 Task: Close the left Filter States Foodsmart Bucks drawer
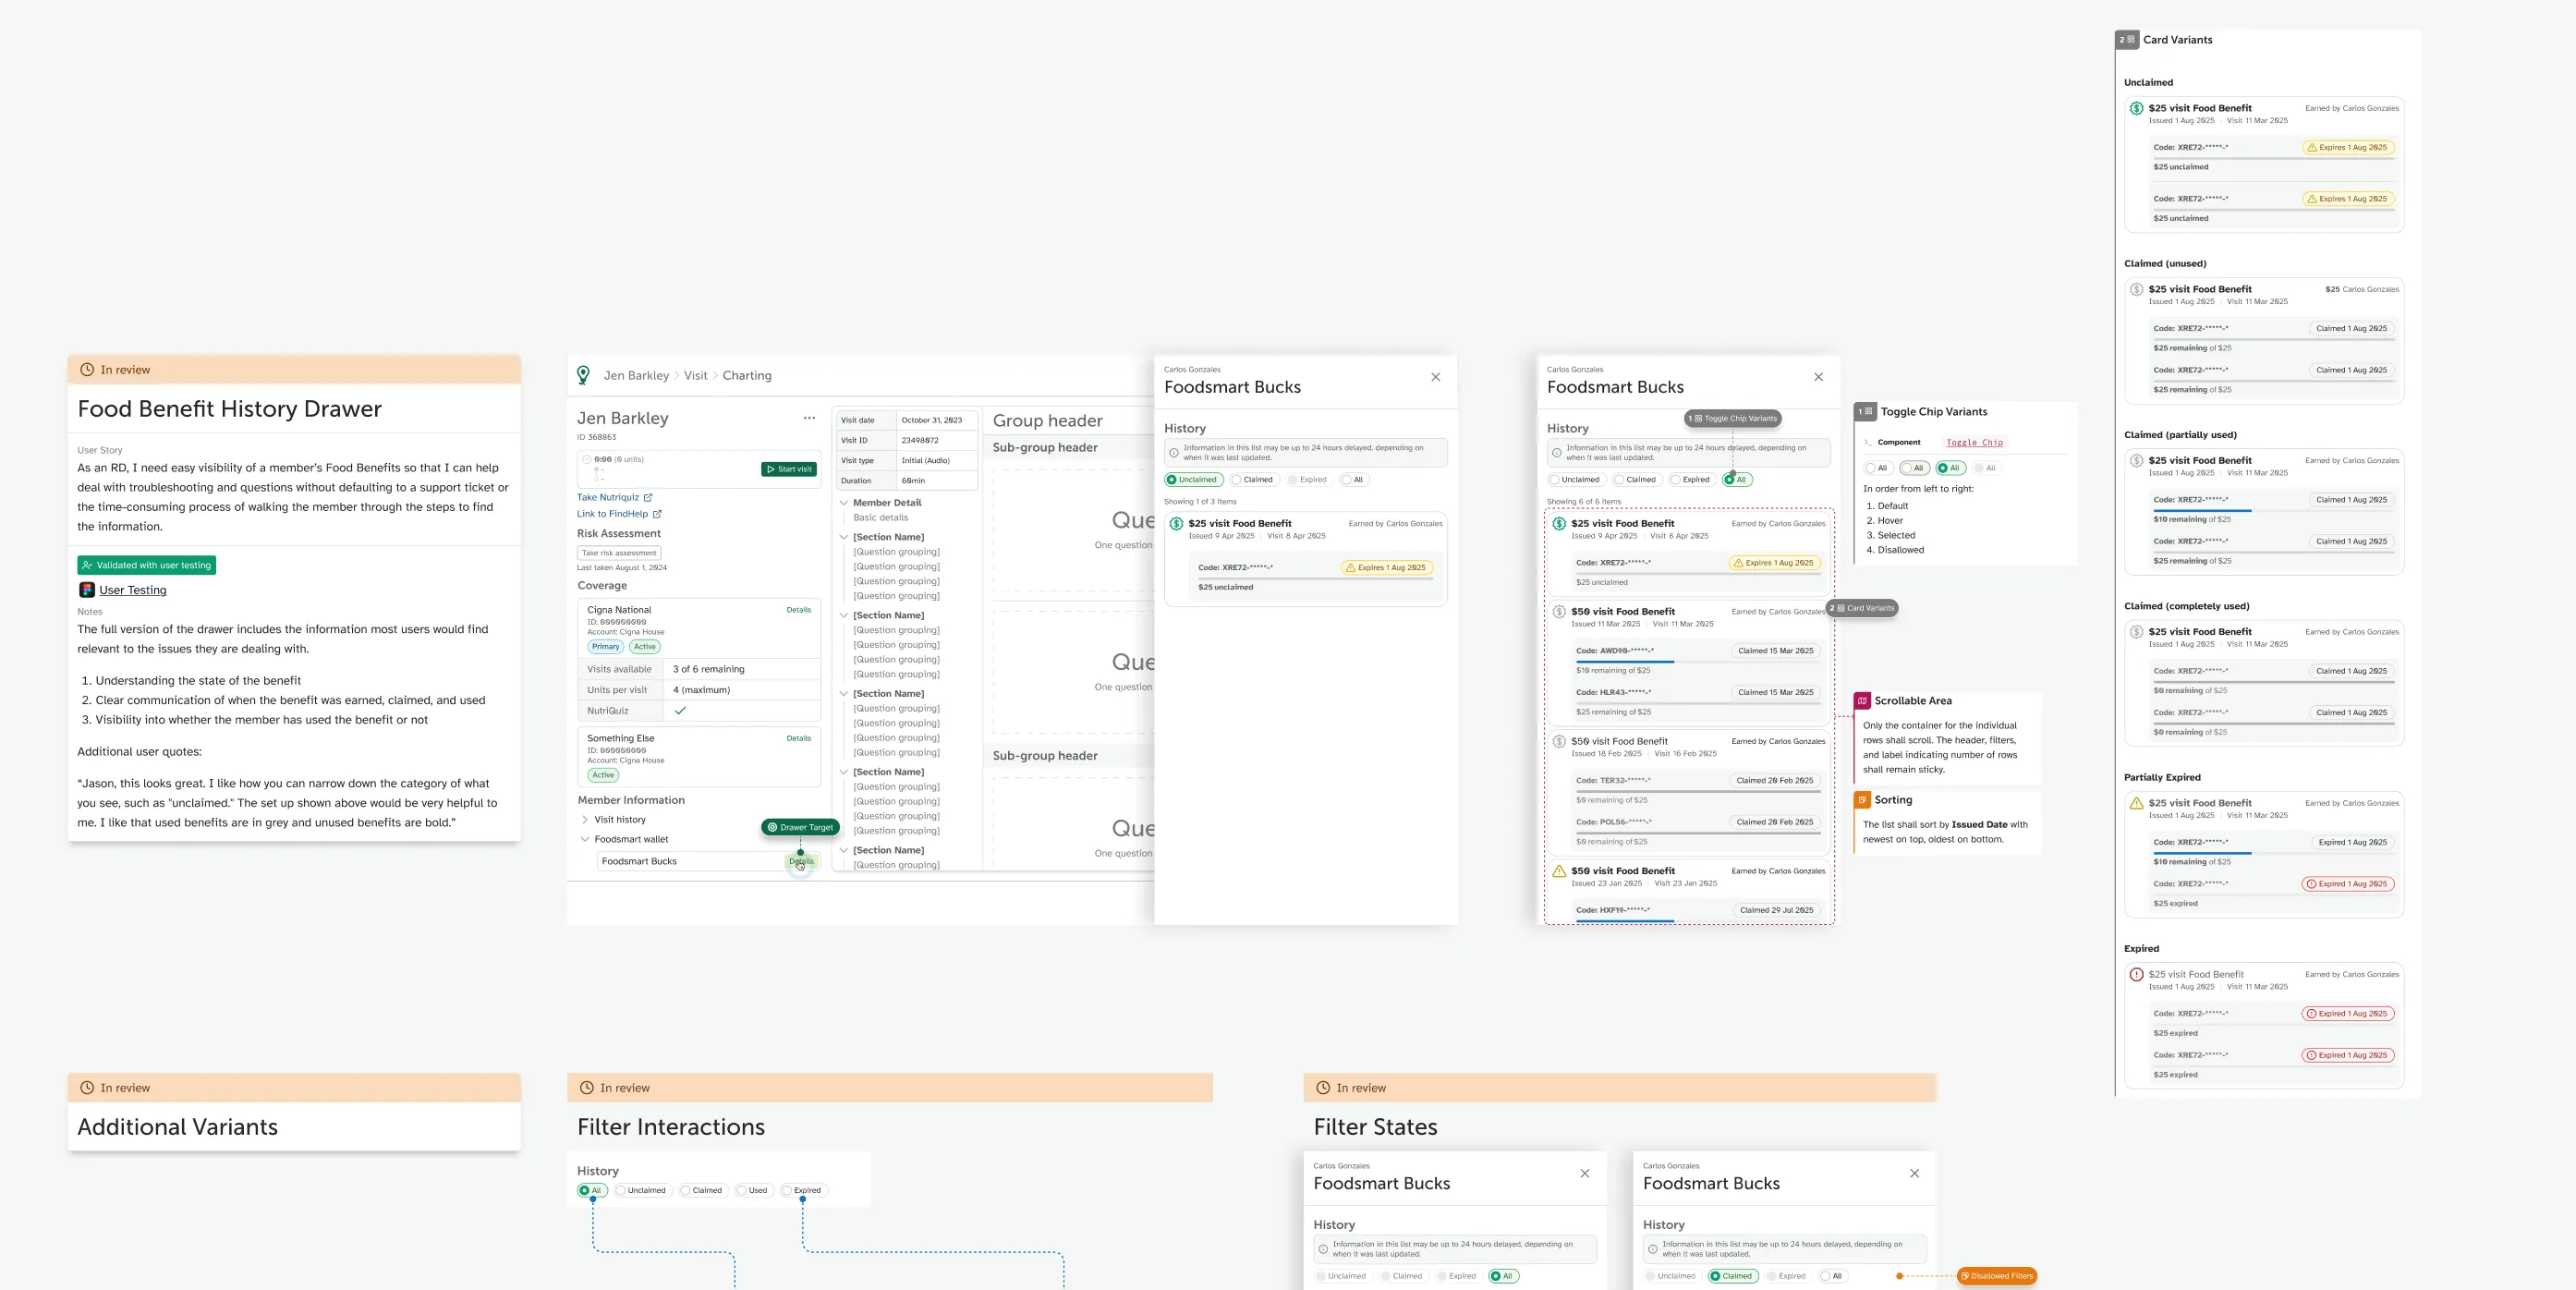click(1584, 1173)
